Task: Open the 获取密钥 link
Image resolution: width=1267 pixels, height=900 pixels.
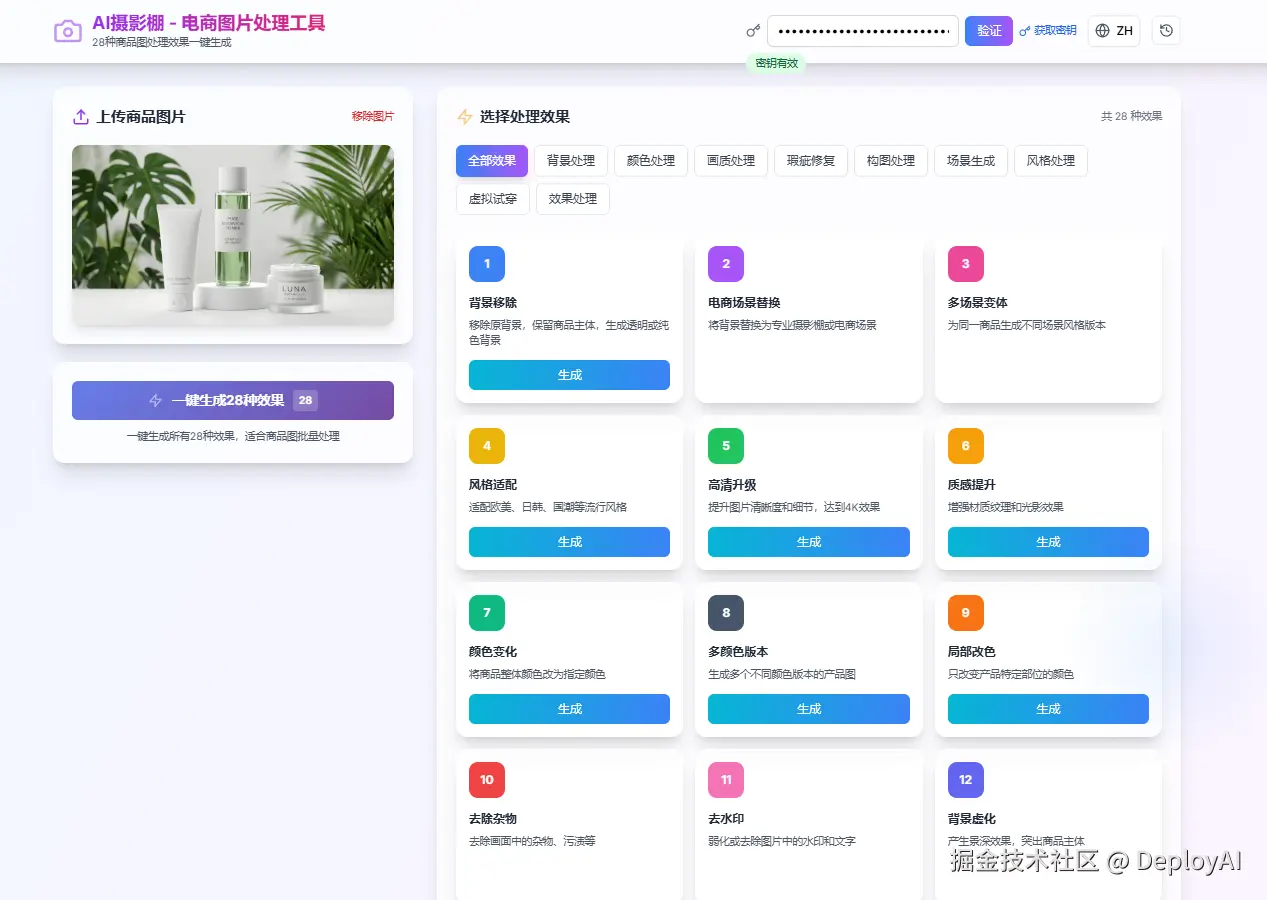Action: click(x=1048, y=31)
